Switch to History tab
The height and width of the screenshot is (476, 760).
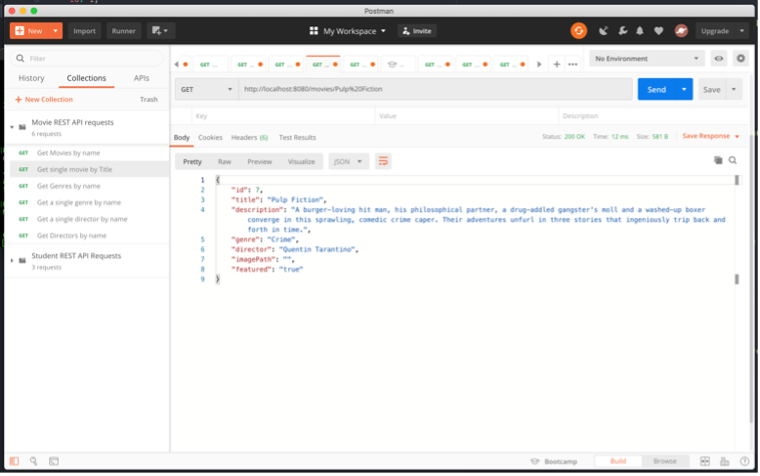32,78
